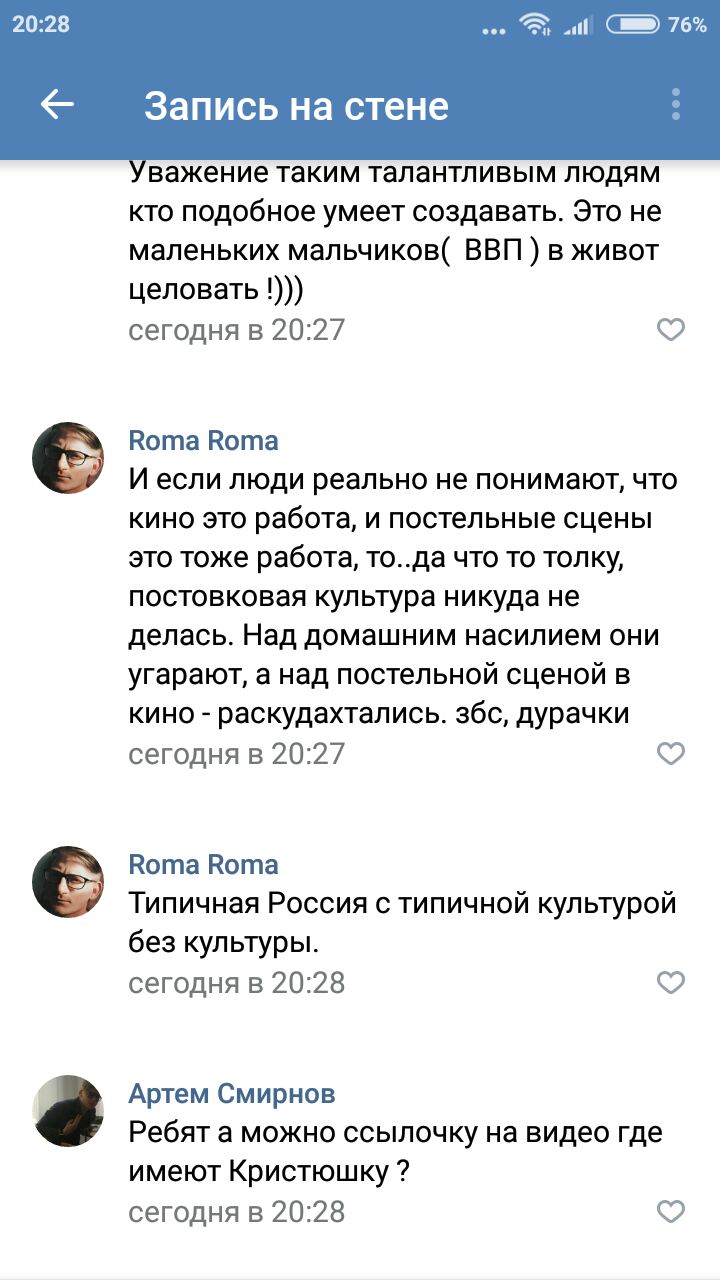
Task: Open Артем Смирнов's profile picture
Action: click(x=68, y=1111)
